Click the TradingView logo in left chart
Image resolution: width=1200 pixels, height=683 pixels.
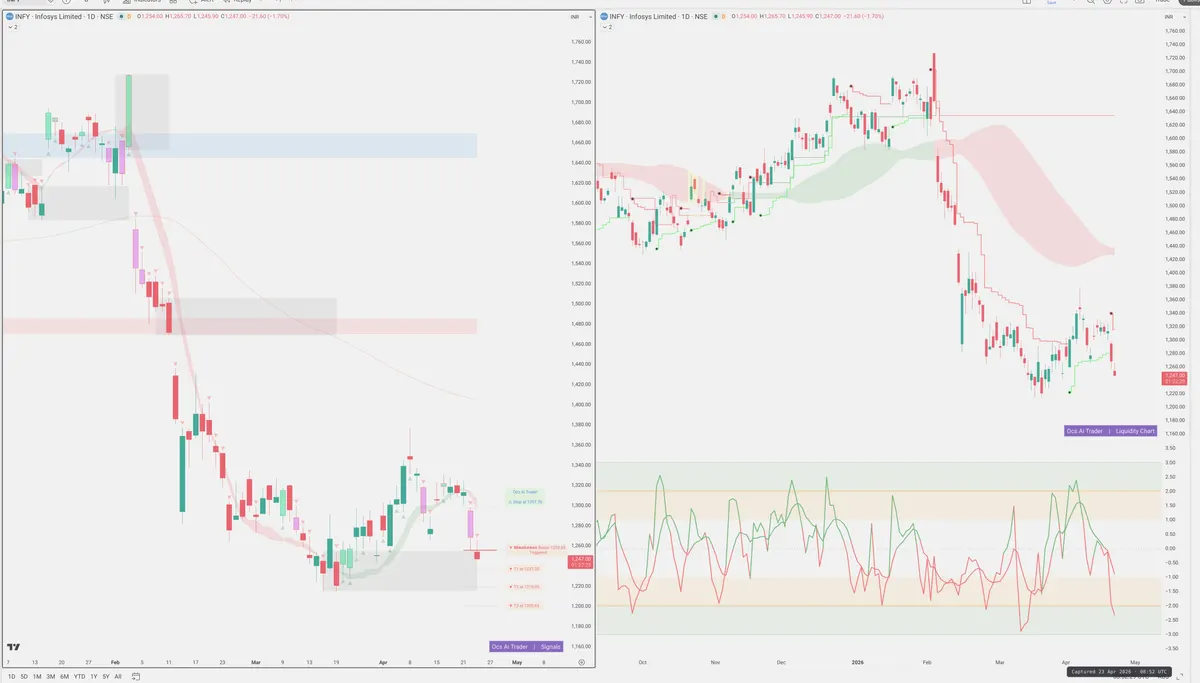coord(13,647)
